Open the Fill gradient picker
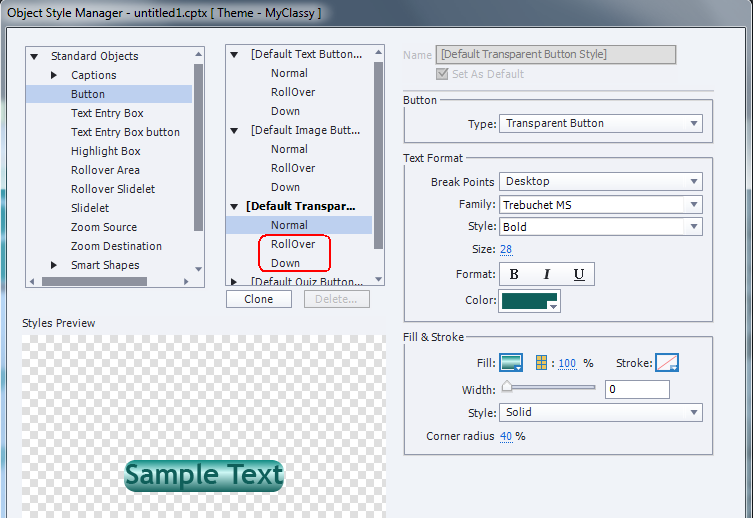 [511, 363]
